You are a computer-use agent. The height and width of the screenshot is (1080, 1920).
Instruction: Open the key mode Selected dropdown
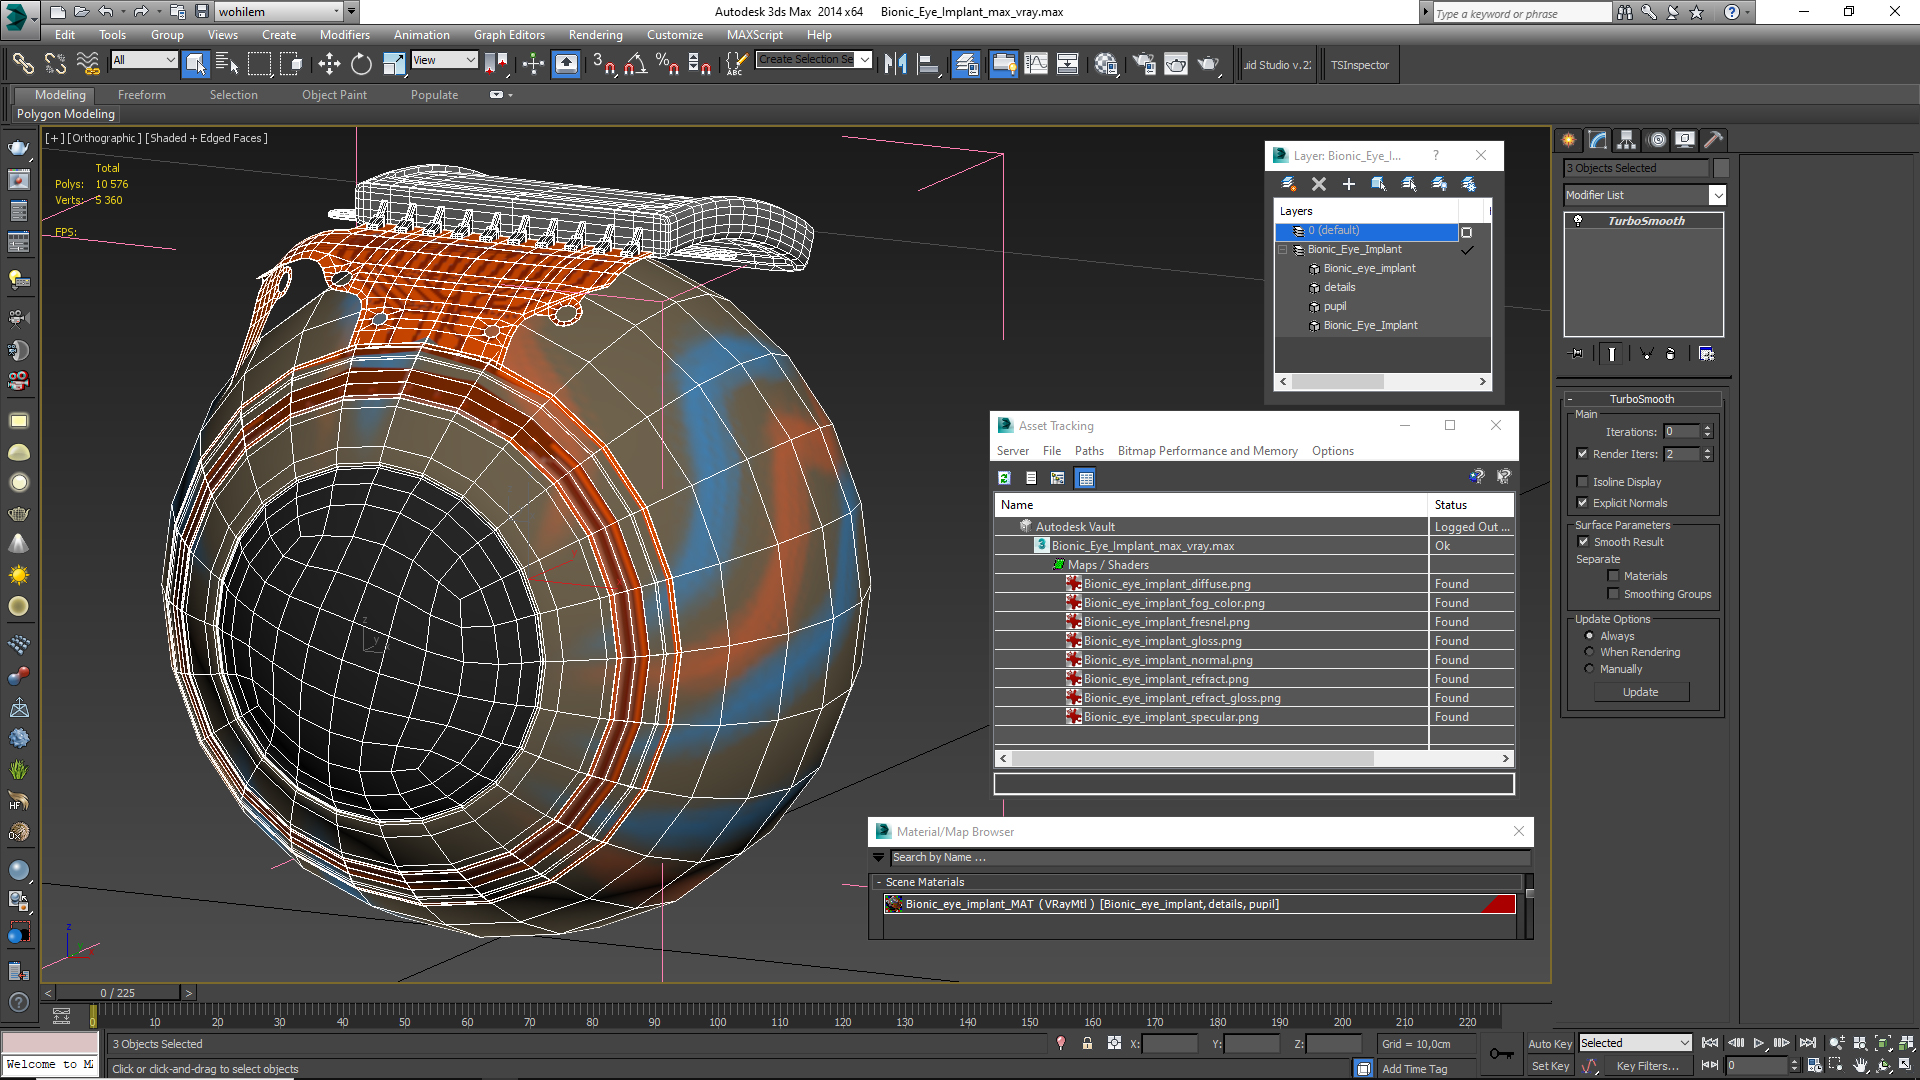pos(1635,1043)
